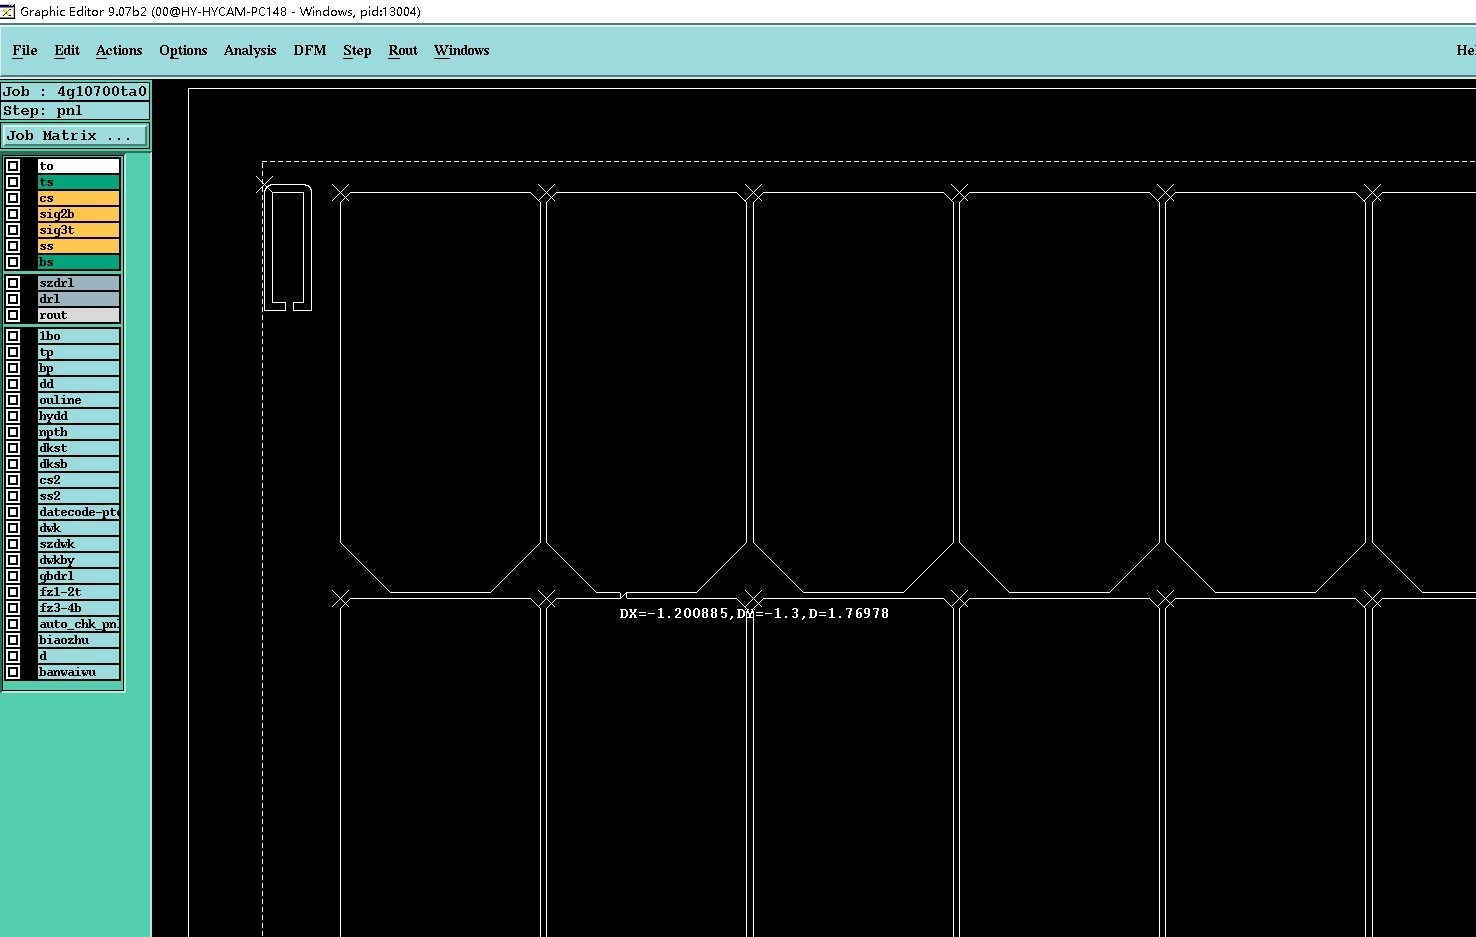The image size is (1476, 937).
Task: Tick the checkbox for layer bs
Action: [x=13, y=262]
